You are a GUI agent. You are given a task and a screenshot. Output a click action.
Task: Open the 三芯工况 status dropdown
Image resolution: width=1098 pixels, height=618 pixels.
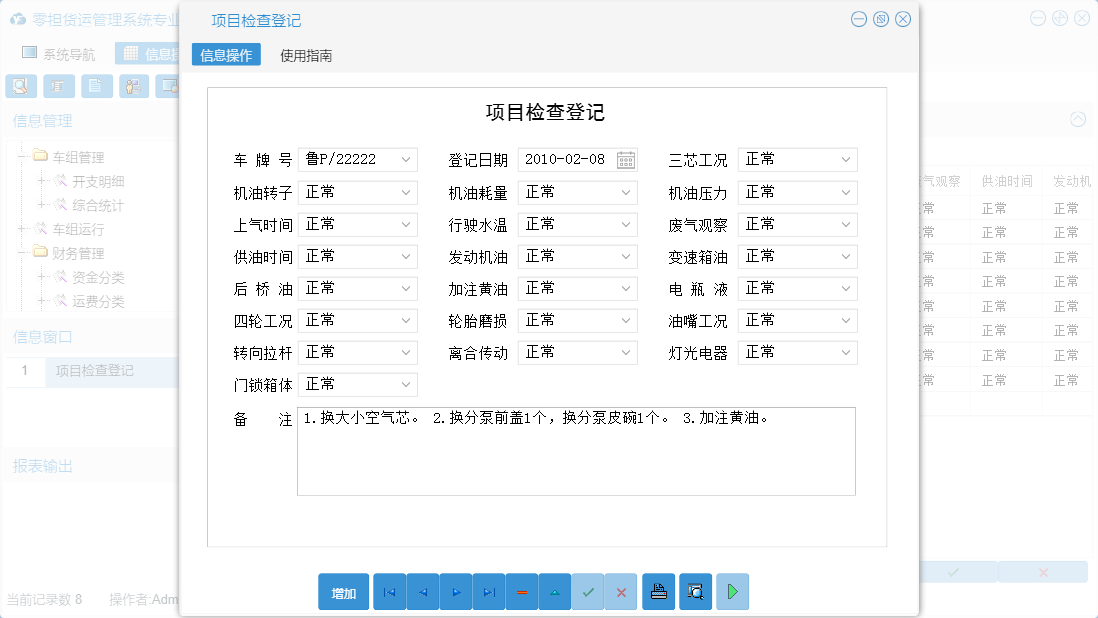pos(845,159)
